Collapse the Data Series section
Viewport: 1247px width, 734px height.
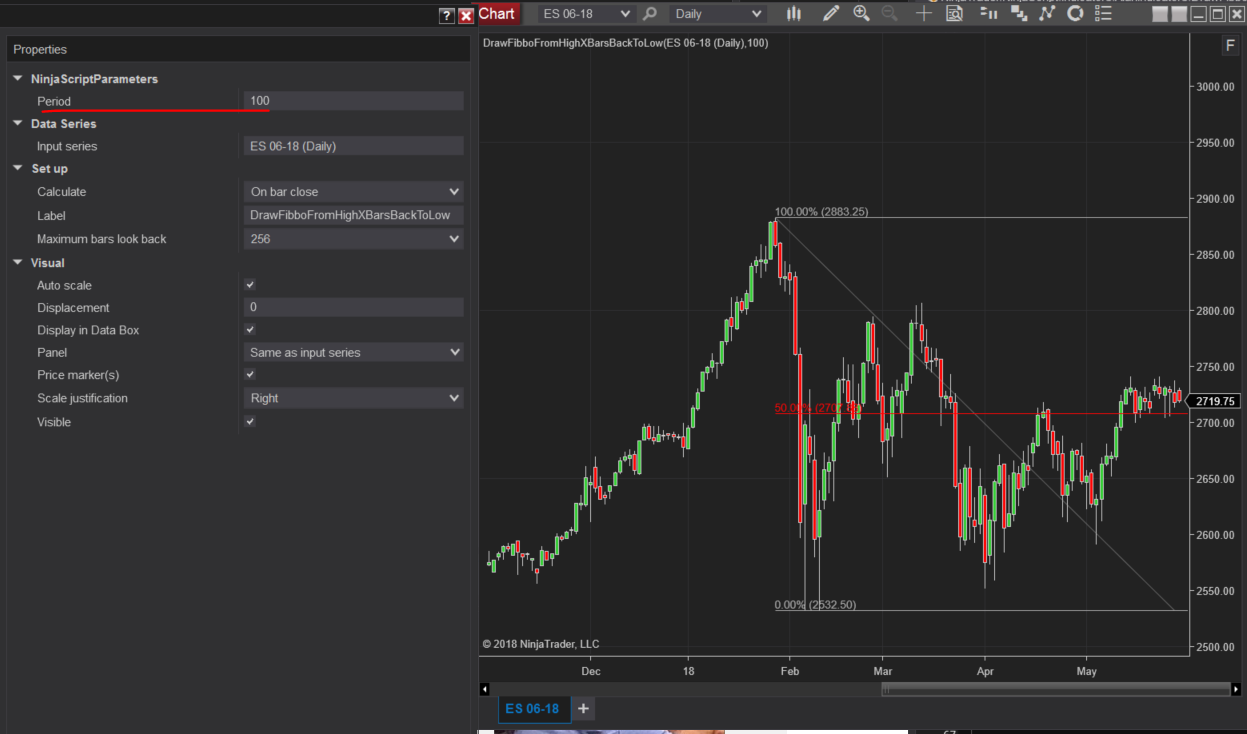click(x=17, y=124)
